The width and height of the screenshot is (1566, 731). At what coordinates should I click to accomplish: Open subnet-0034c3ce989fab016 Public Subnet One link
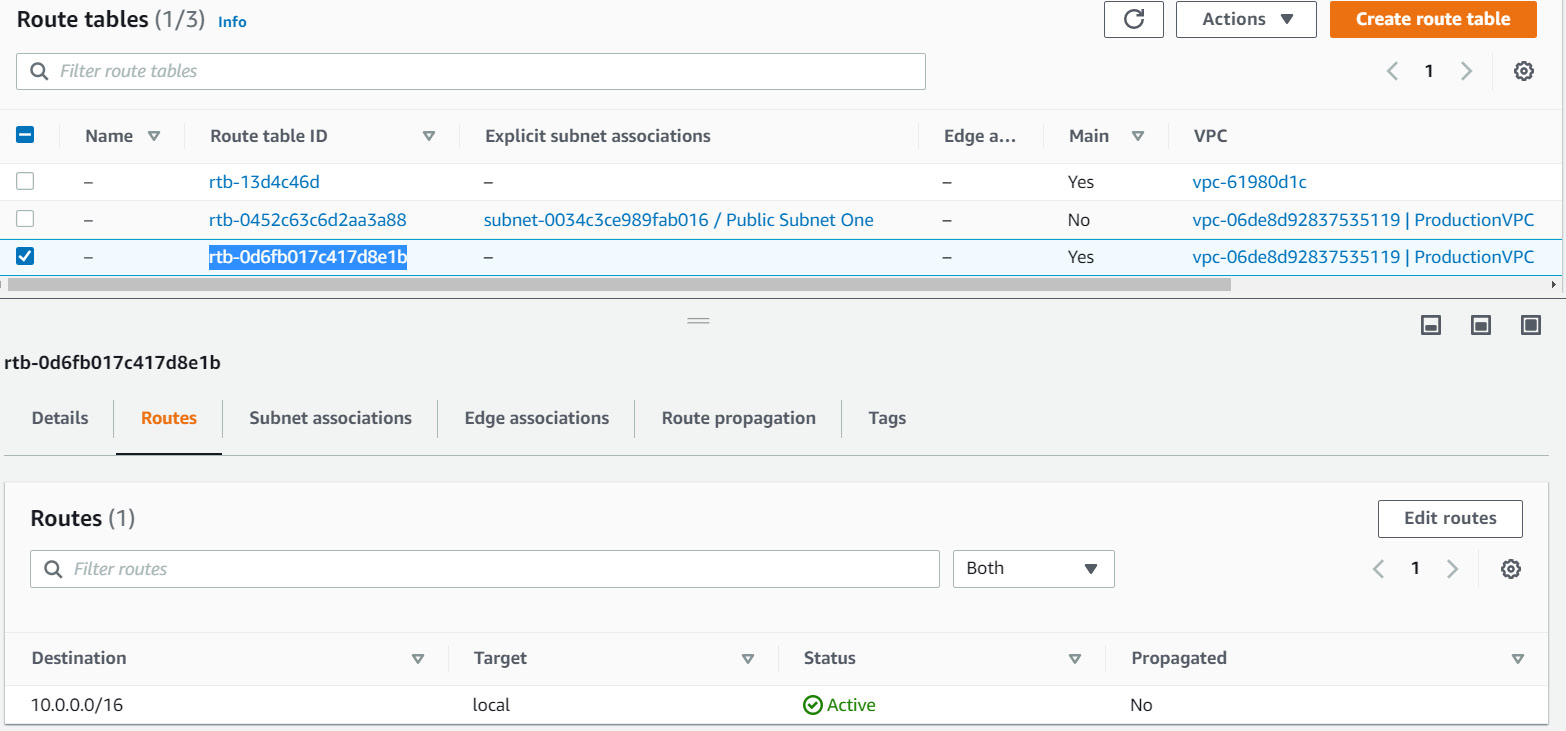679,220
